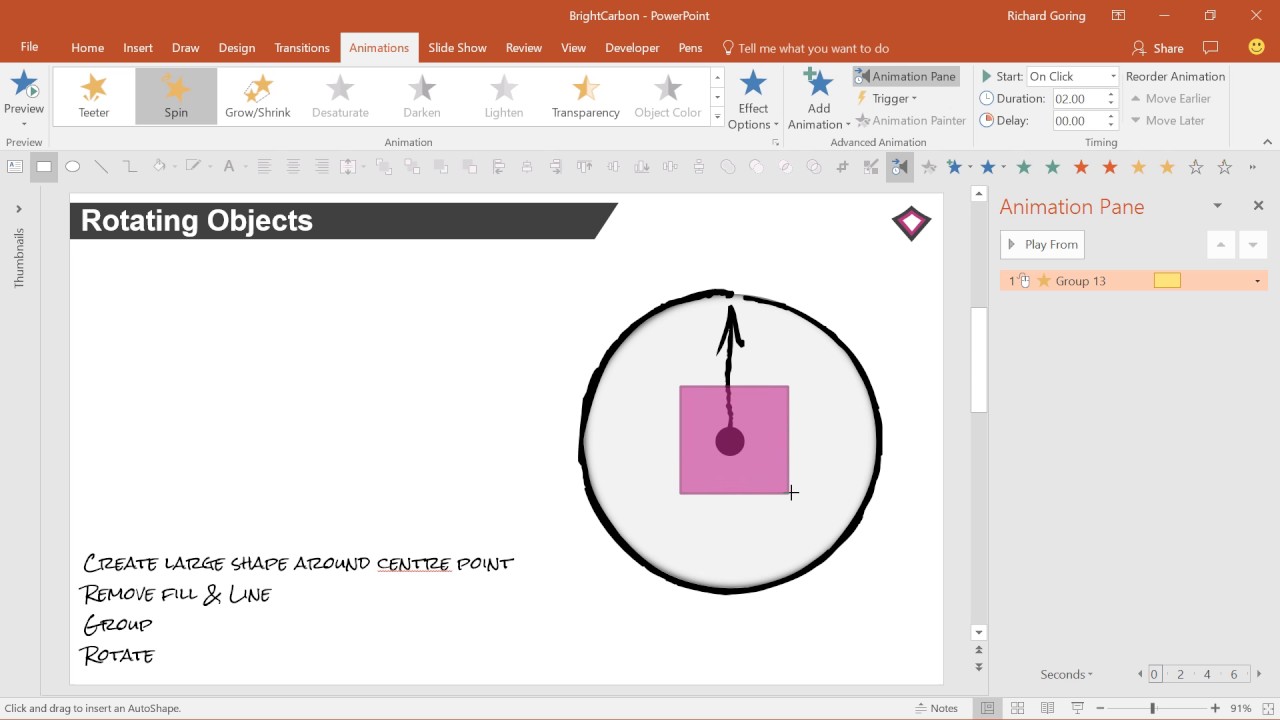
Task: Click Tell me what you want to do
Action: (805, 47)
